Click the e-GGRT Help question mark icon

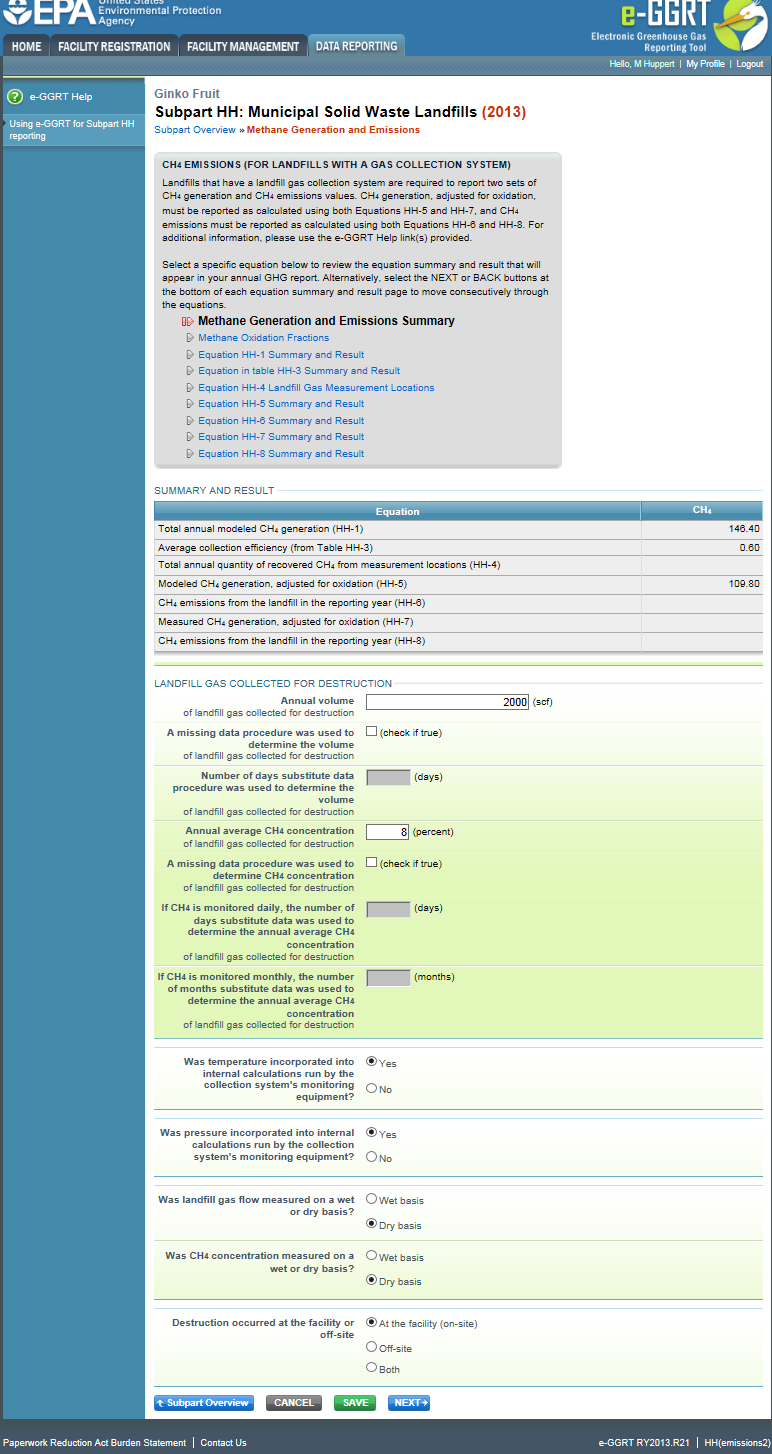[x=15, y=97]
